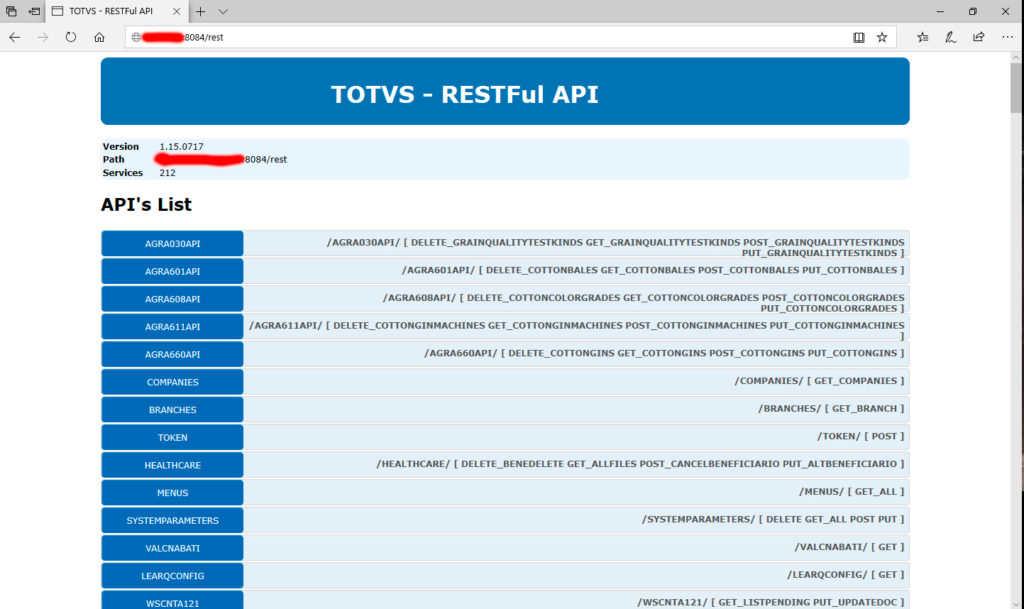Click the API's List heading

click(146, 204)
